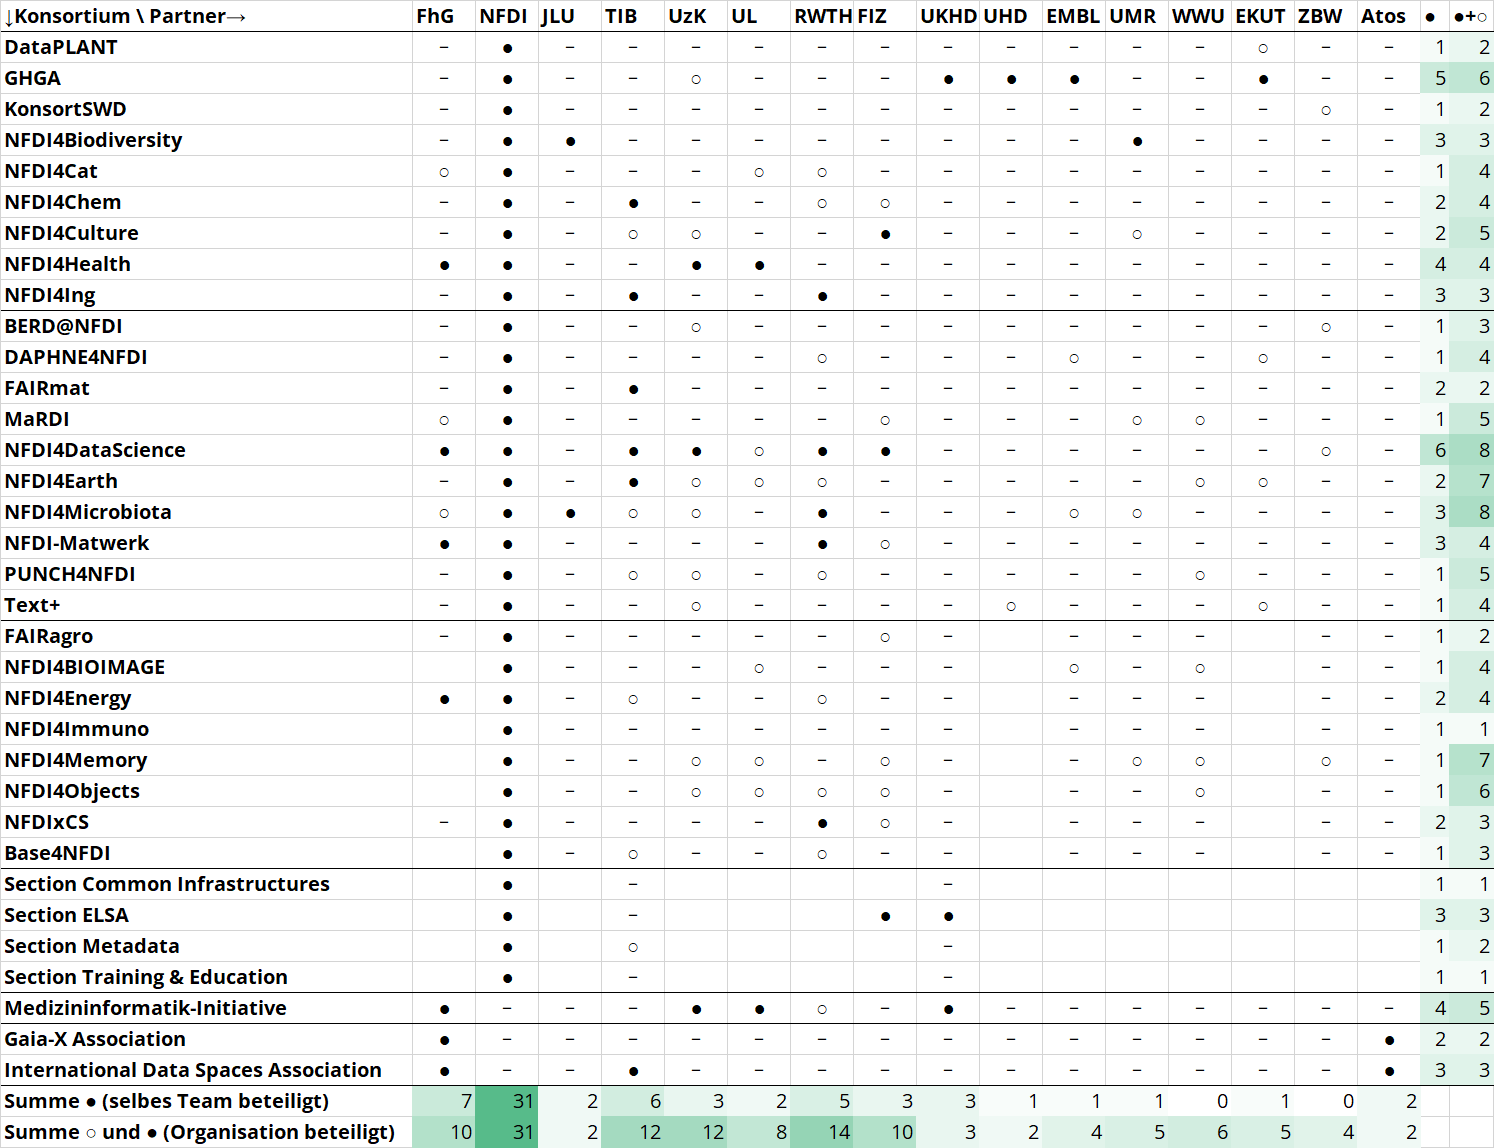Click the 'FAIRagro' consortium name
Screen dimensions: 1494x1148
pos(49,636)
